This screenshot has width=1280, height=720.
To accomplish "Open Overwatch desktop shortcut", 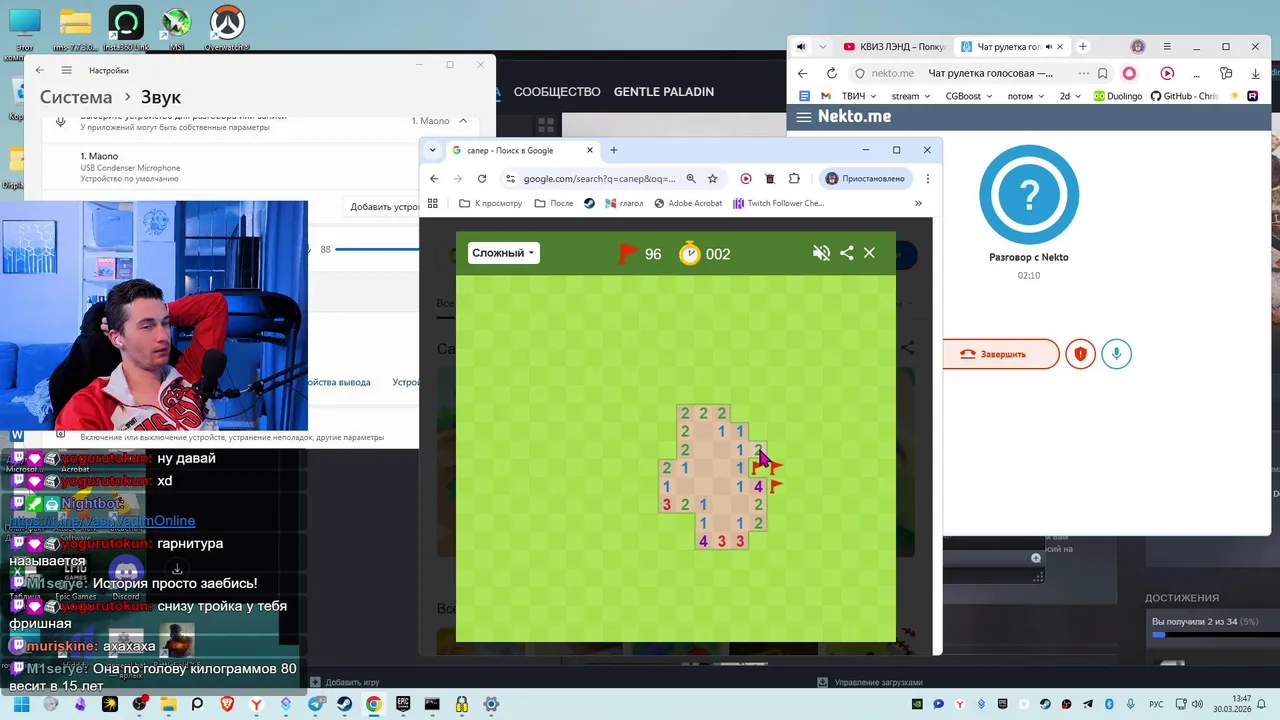I will pyautogui.click(x=228, y=28).
